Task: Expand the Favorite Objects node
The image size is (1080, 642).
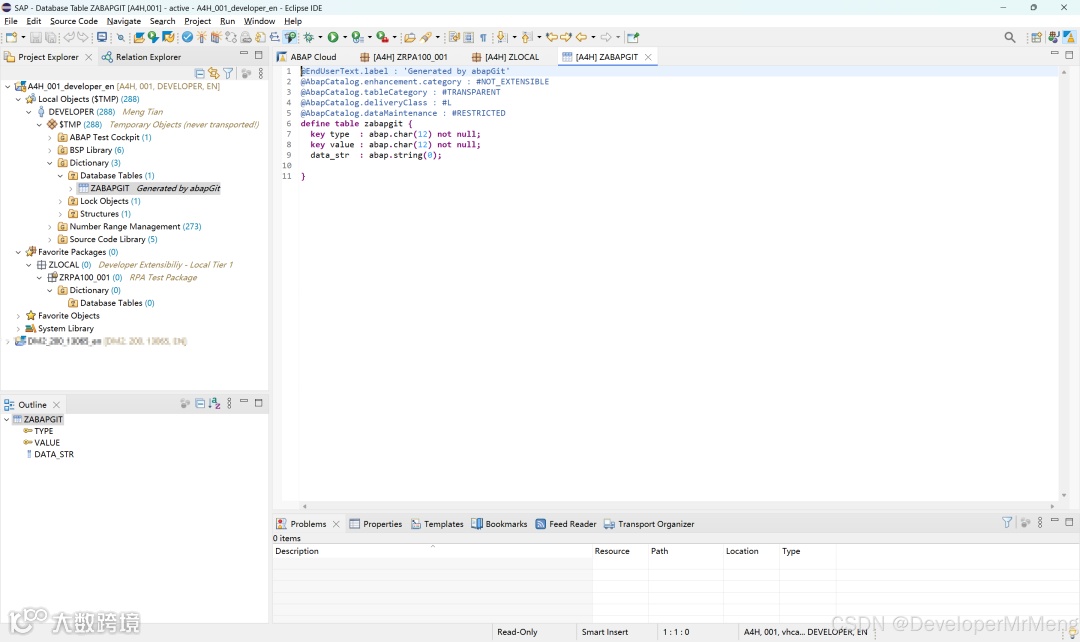Action: tap(19, 315)
